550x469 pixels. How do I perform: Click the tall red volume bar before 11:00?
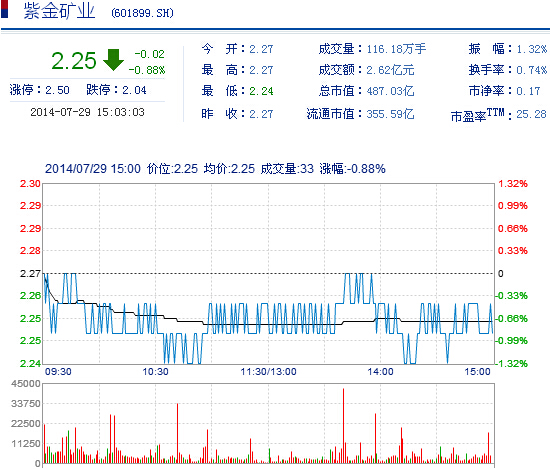[x=177, y=433]
